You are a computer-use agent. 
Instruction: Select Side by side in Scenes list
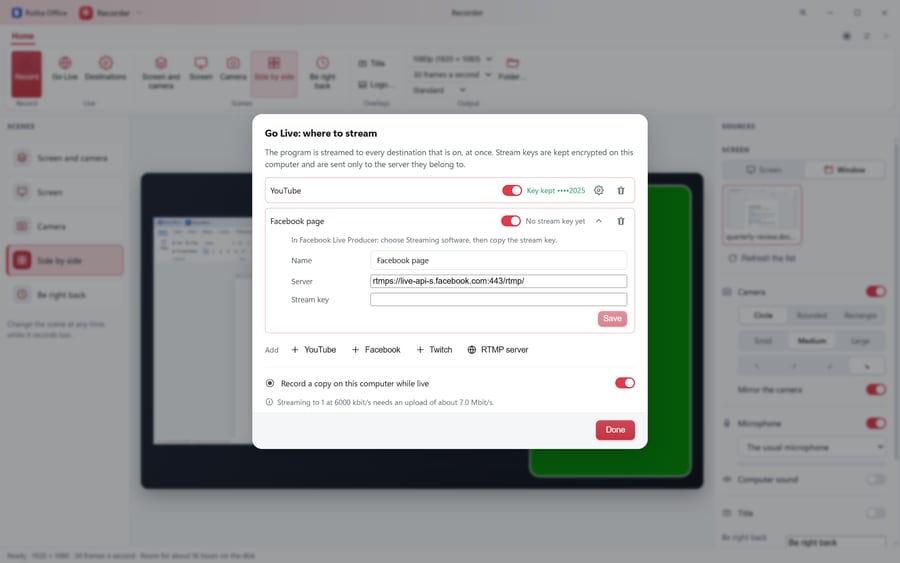tap(65, 261)
